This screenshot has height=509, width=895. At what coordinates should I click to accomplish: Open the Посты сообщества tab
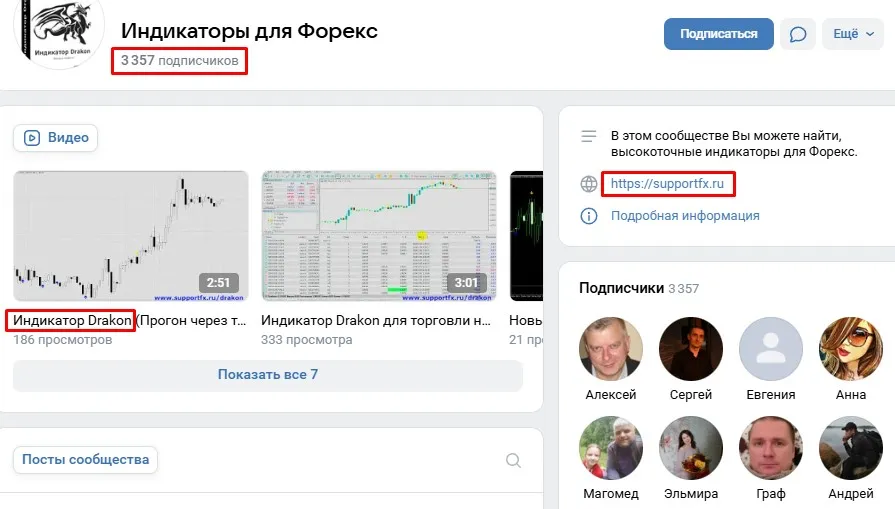(85, 460)
